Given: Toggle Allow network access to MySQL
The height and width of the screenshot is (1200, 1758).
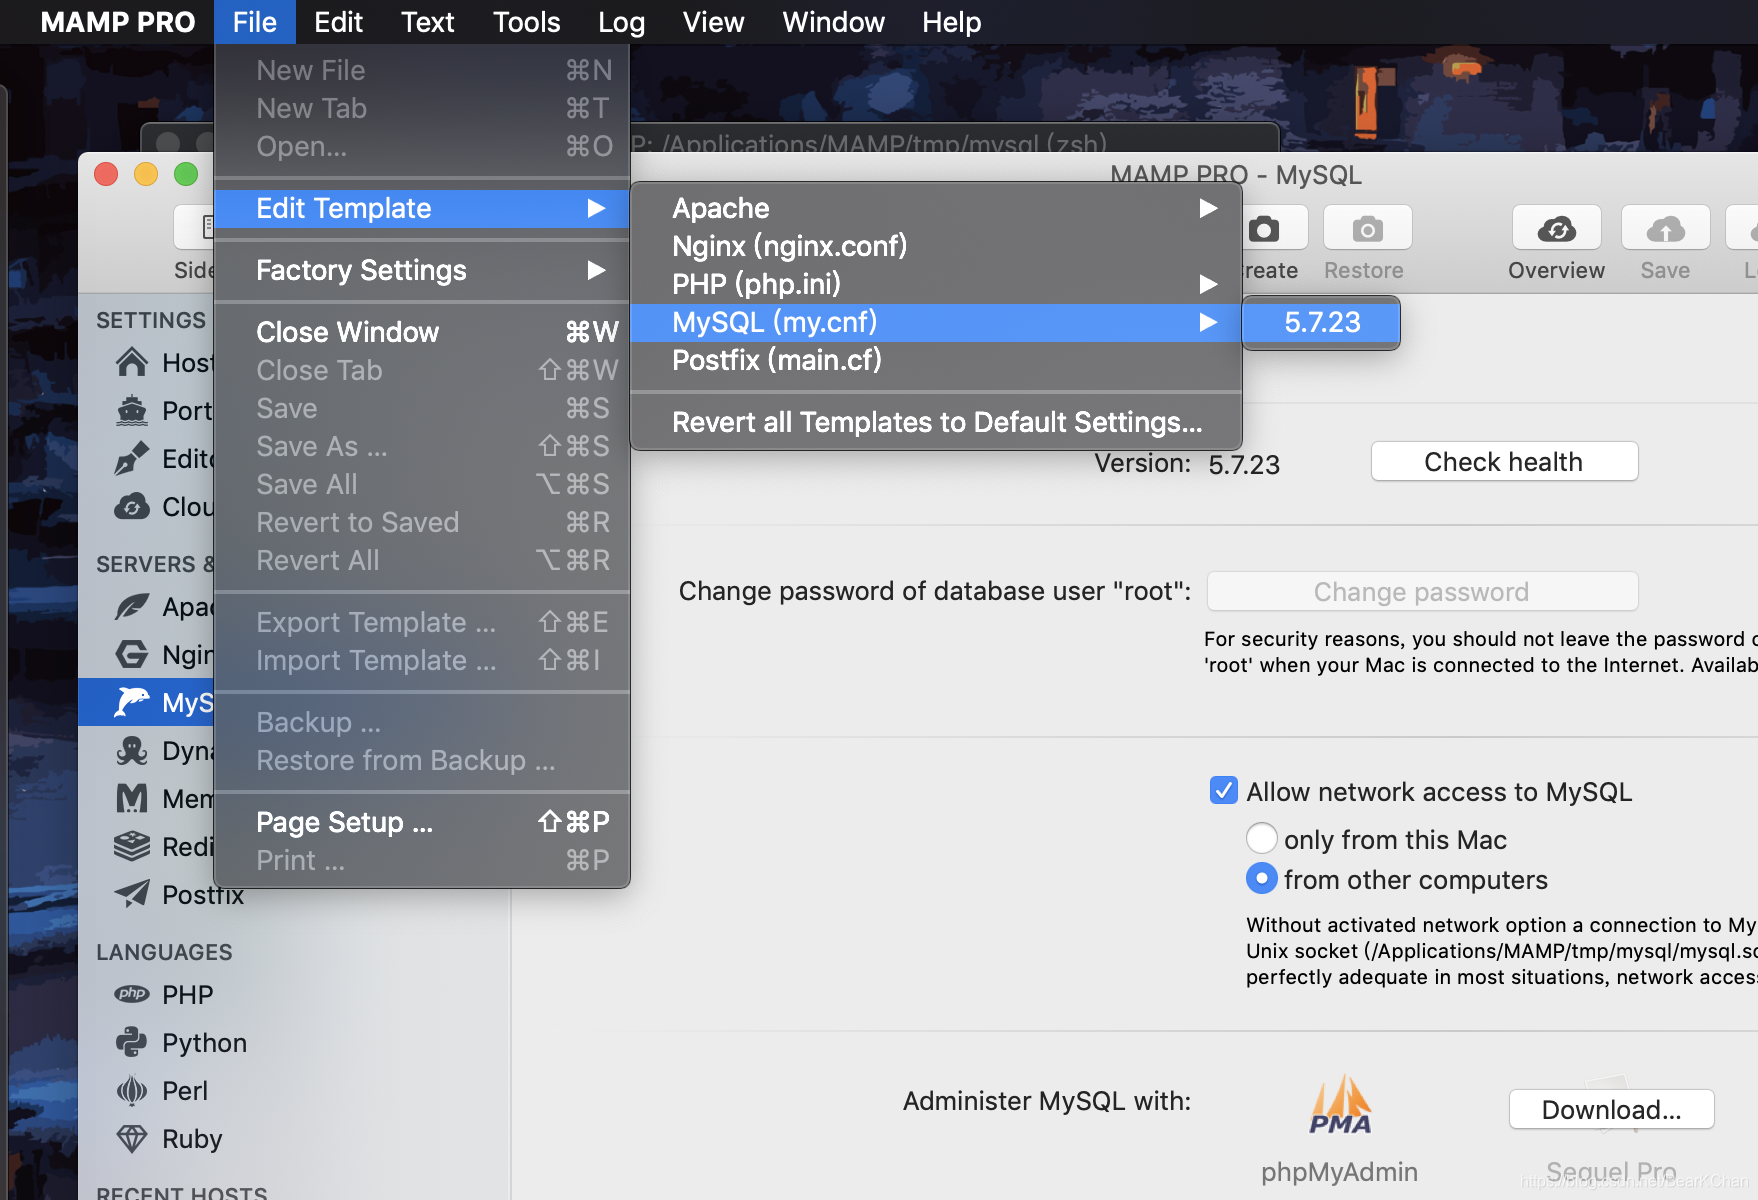Looking at the screenshot, I should (1223, 791).
